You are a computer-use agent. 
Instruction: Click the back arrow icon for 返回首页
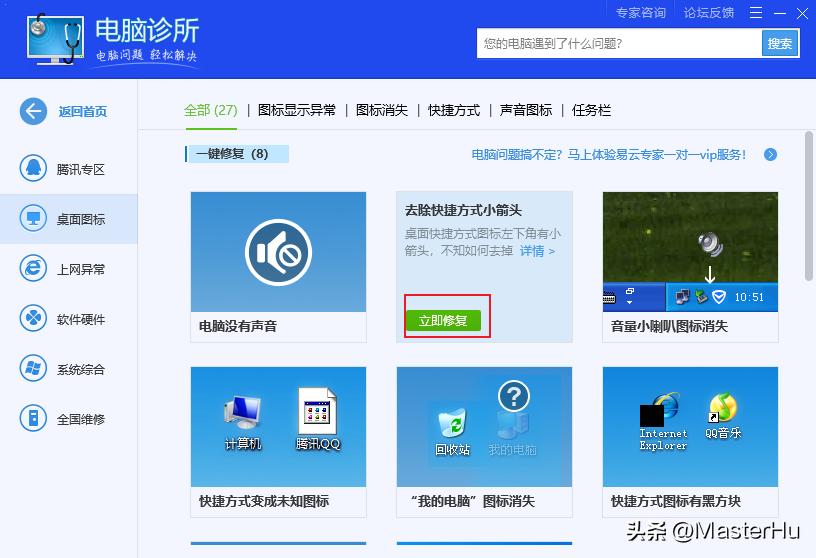coord(33,111)
